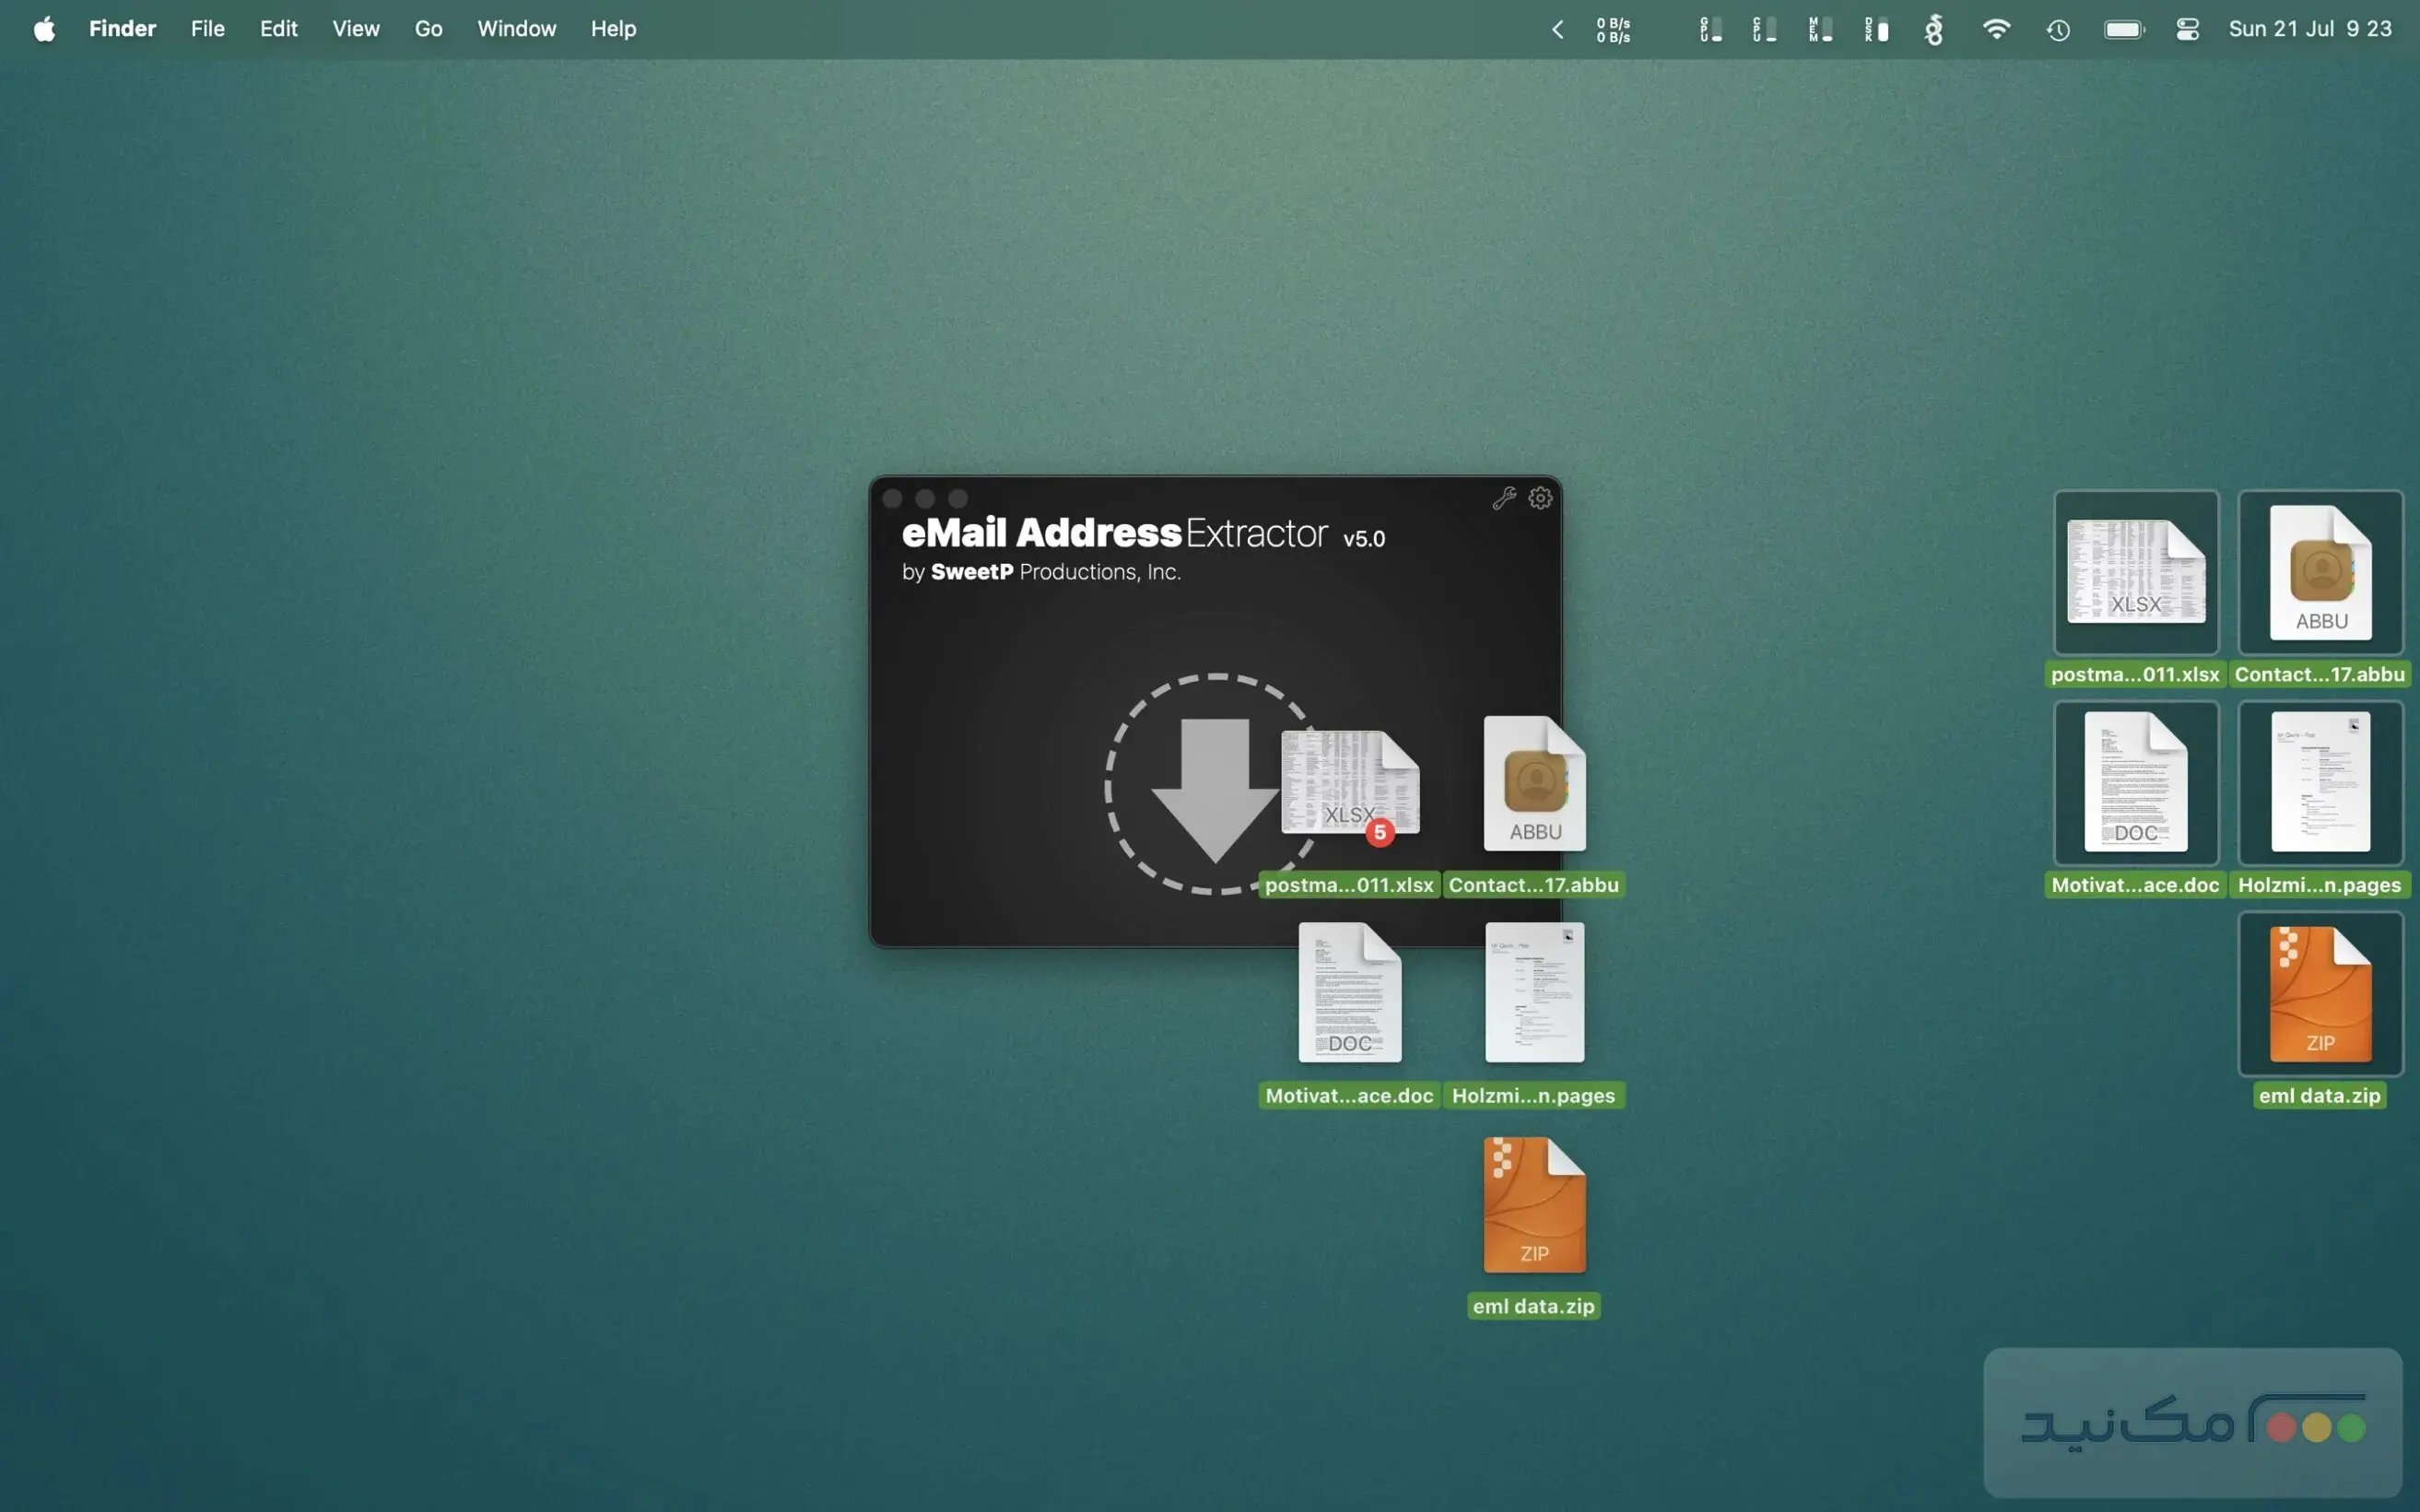Image resolution: width=2420 pixels, height=1512 pixels.
Task: Collapse hidden menu bar icons with the chevron
Action: click(x=1557, y=29)
